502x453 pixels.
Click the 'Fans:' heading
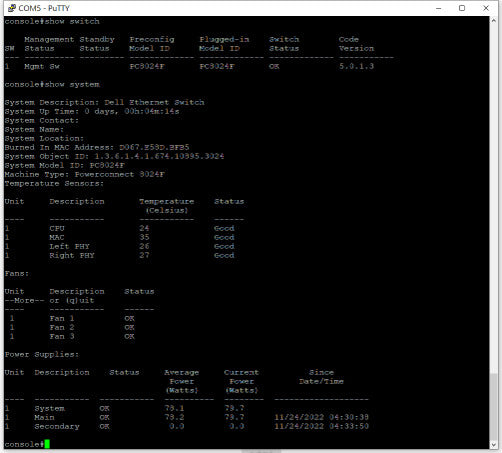(17, 273)
